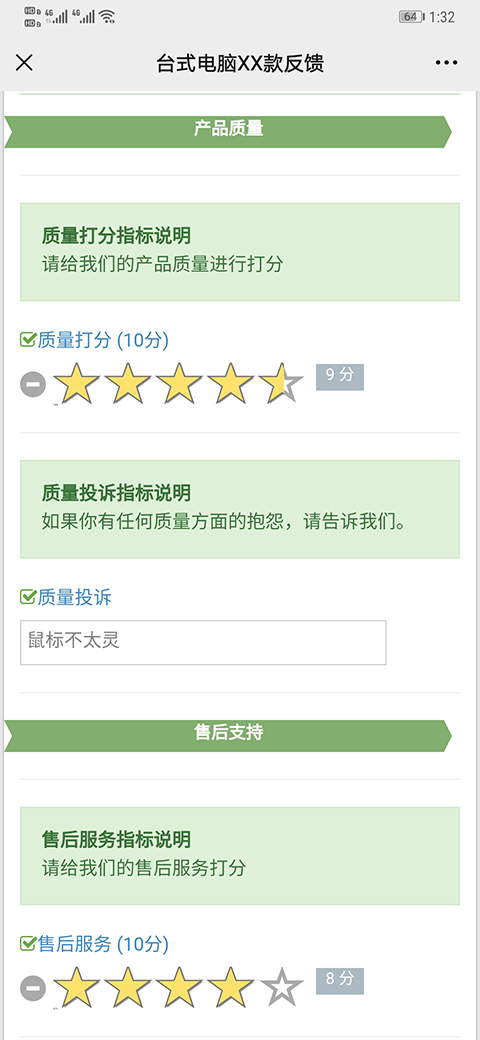Reset quality rating with minus icon
The height and width of the screenshot is (1040, 480).
32,384
